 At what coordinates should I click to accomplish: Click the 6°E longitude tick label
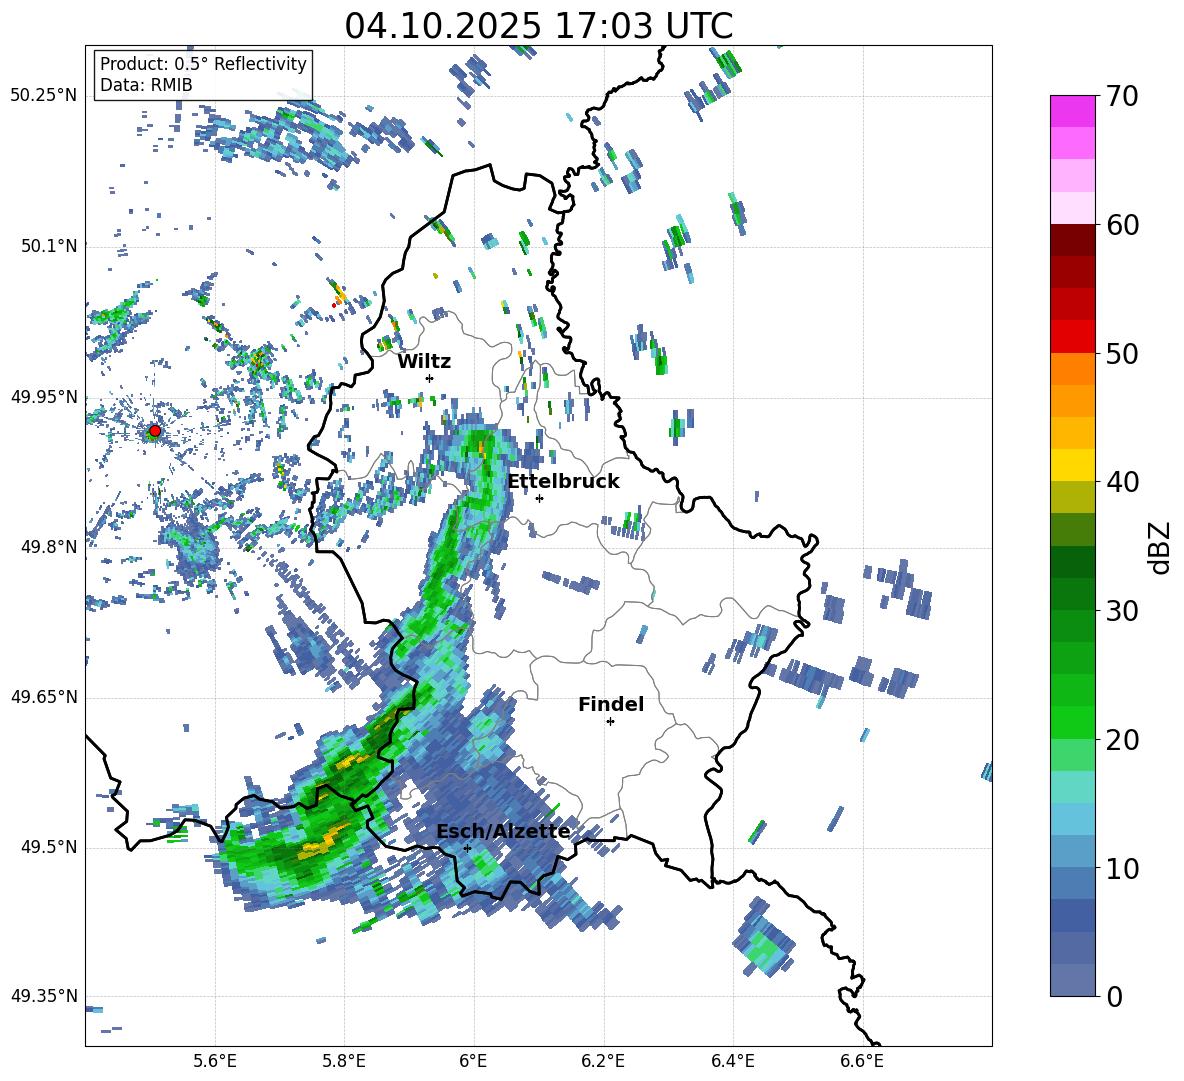pos(473,1061)
